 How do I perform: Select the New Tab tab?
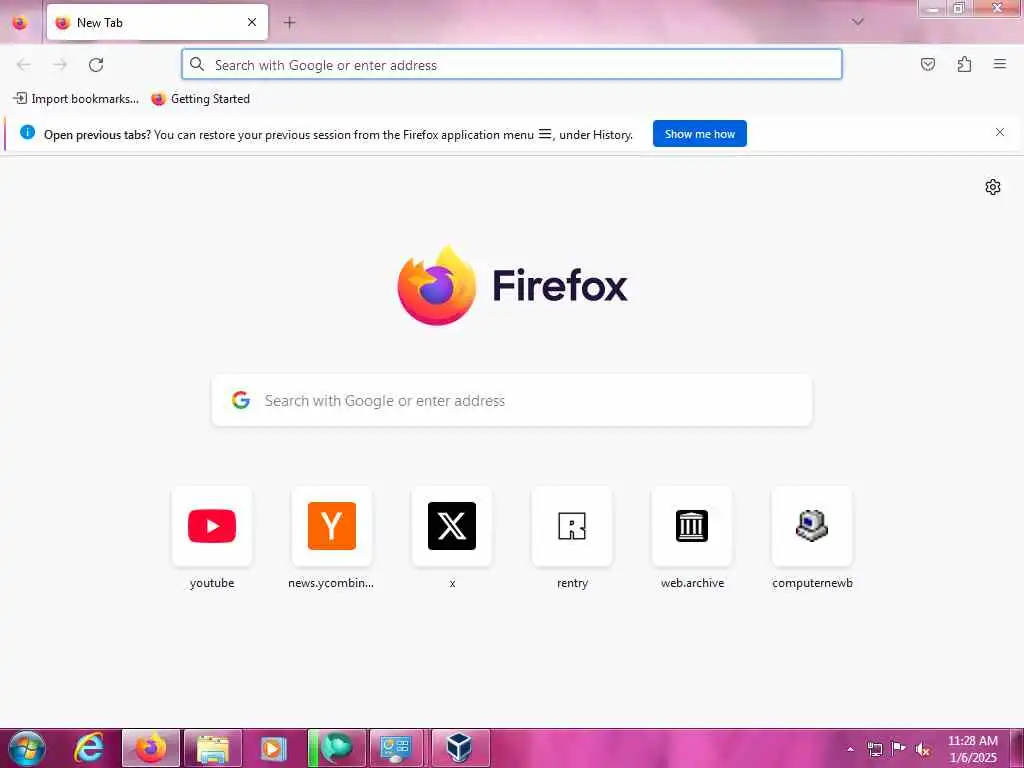tap(157, 22)
